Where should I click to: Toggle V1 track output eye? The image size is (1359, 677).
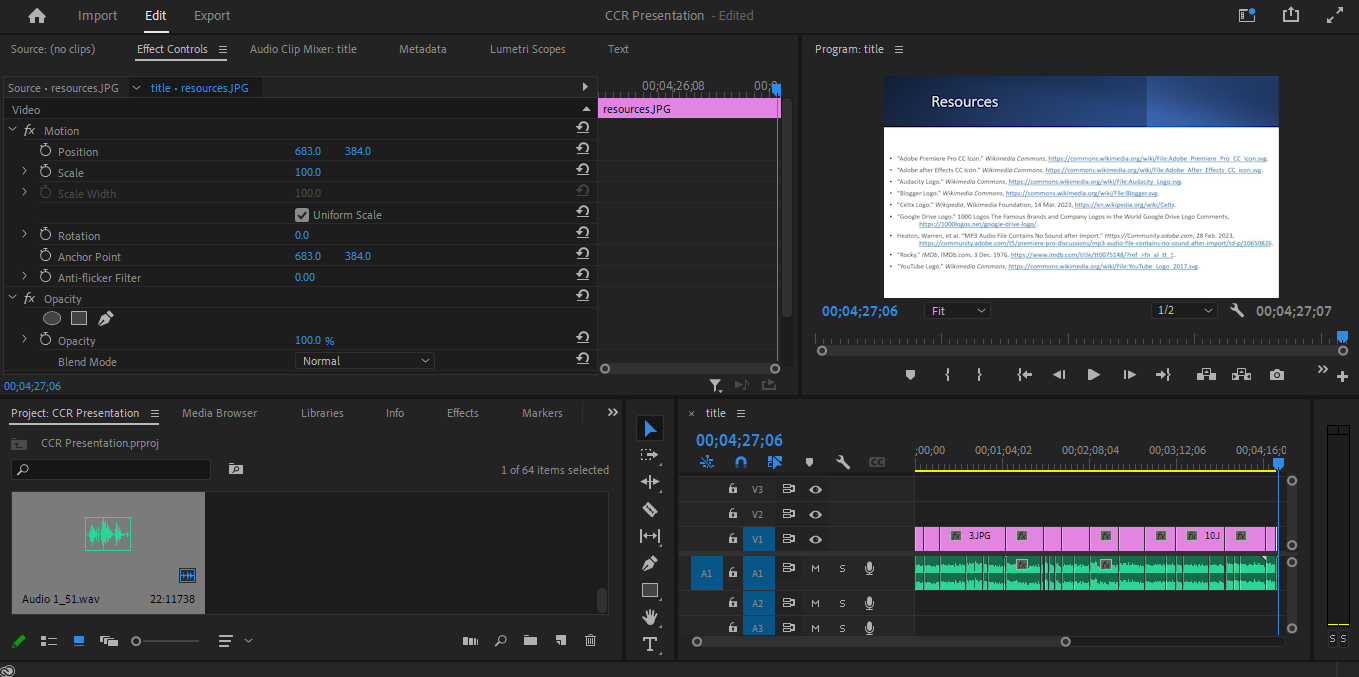click(815, 540)
